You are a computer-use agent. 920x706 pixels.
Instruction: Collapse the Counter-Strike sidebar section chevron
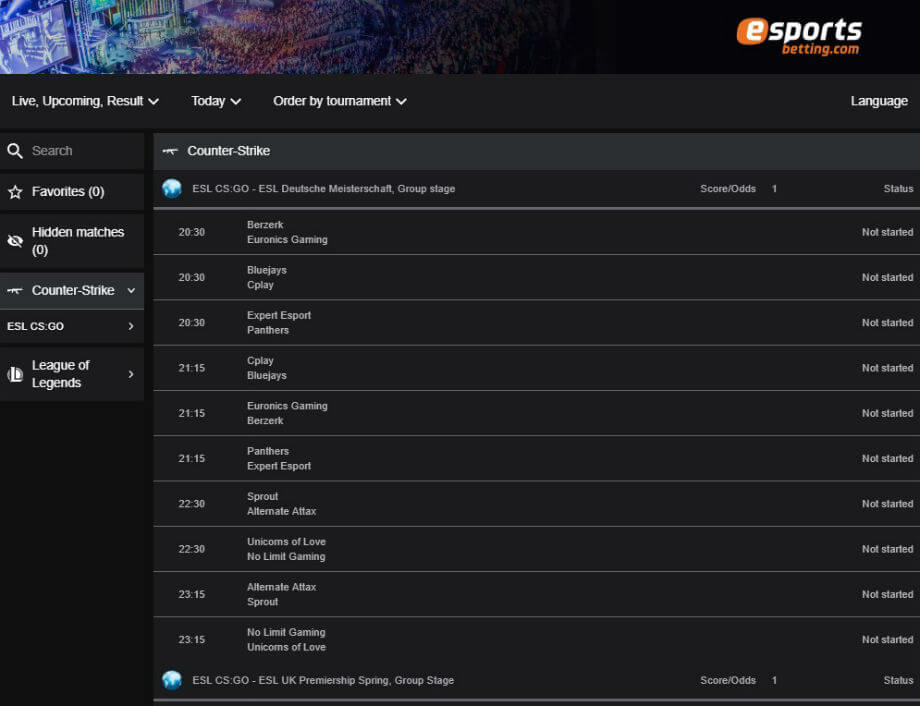click(131, 291)
